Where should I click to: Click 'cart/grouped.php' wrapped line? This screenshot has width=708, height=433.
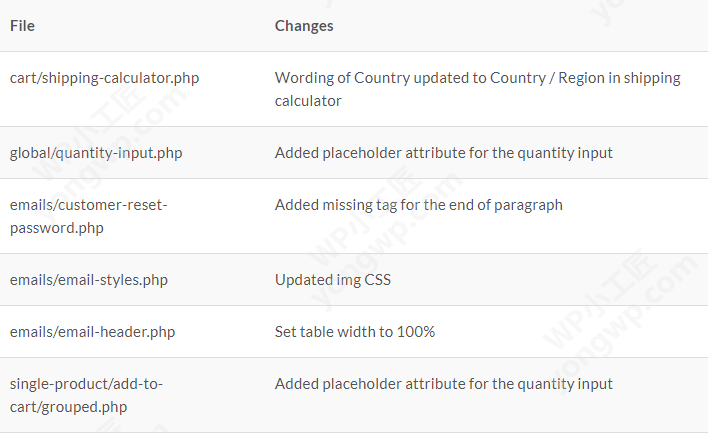coord(68,407)
